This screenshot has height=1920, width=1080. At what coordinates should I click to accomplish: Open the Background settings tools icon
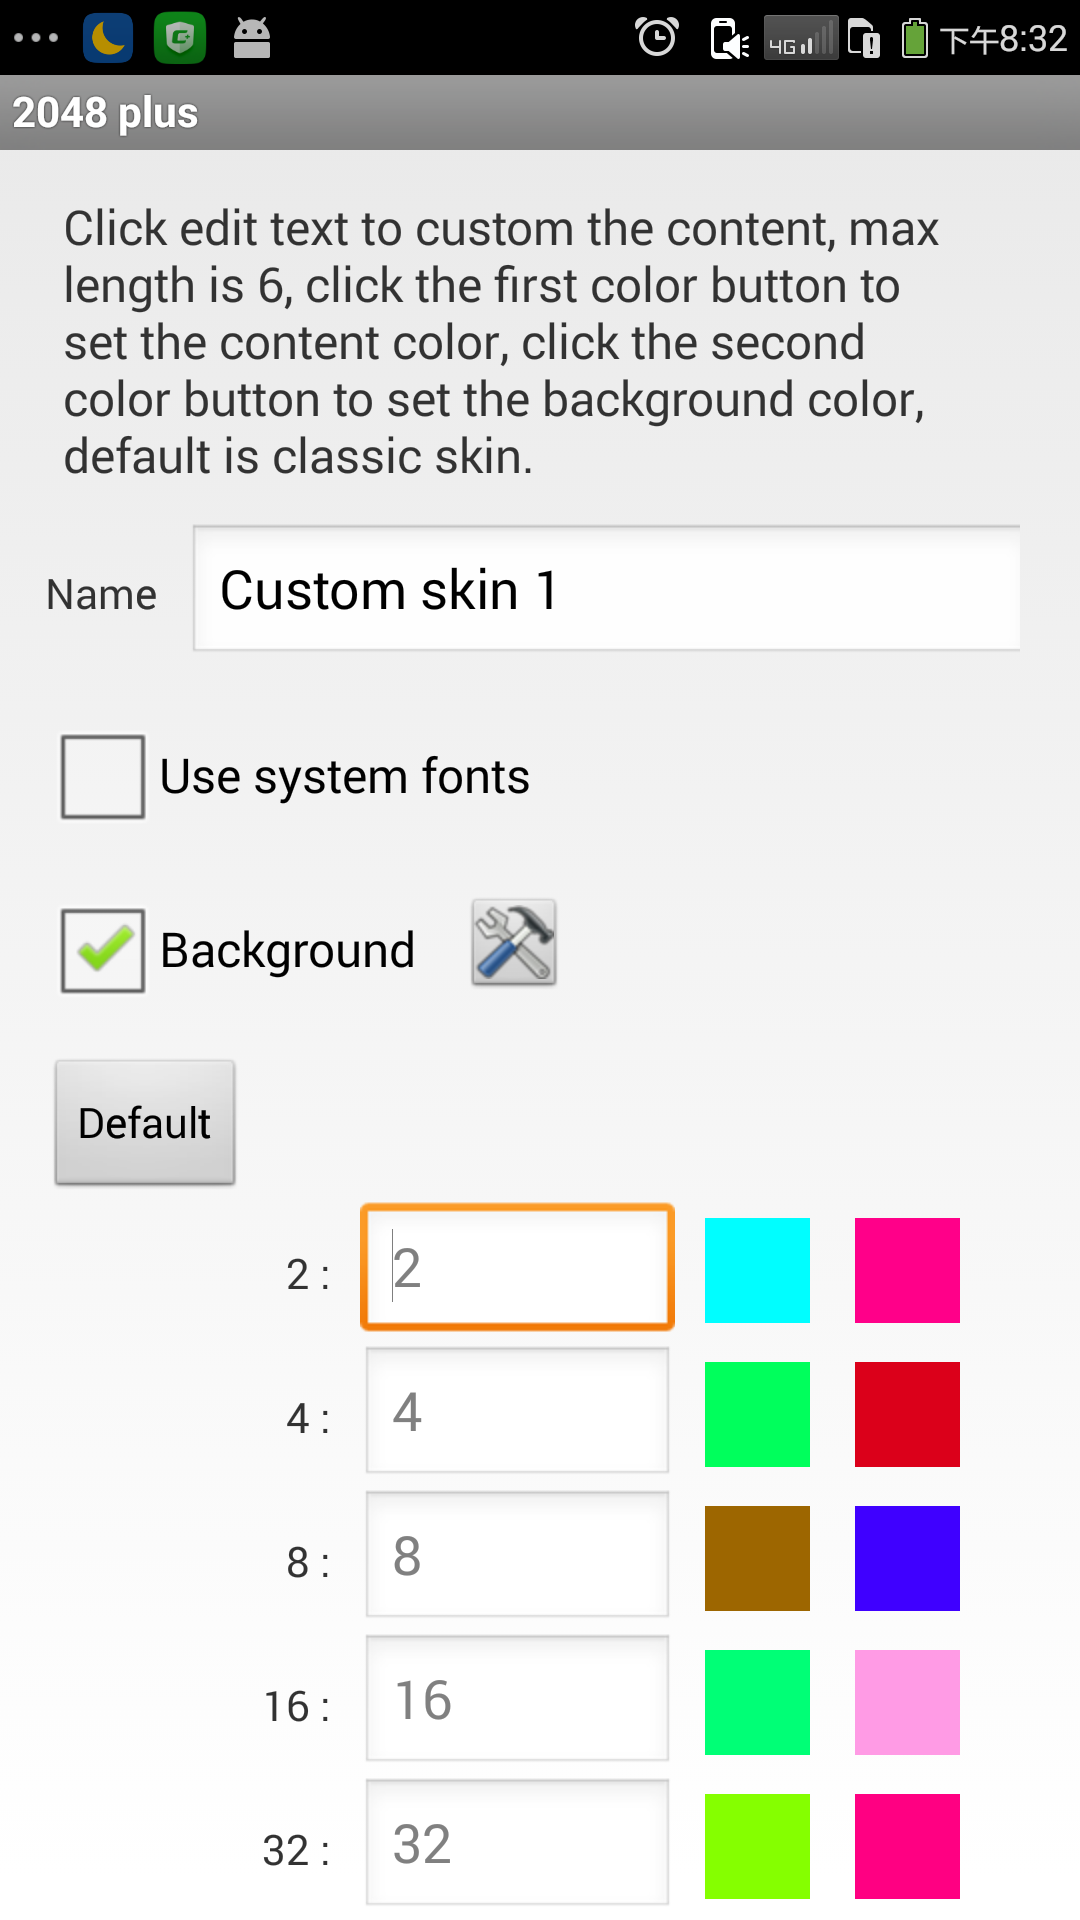click(x=514, y=943)
